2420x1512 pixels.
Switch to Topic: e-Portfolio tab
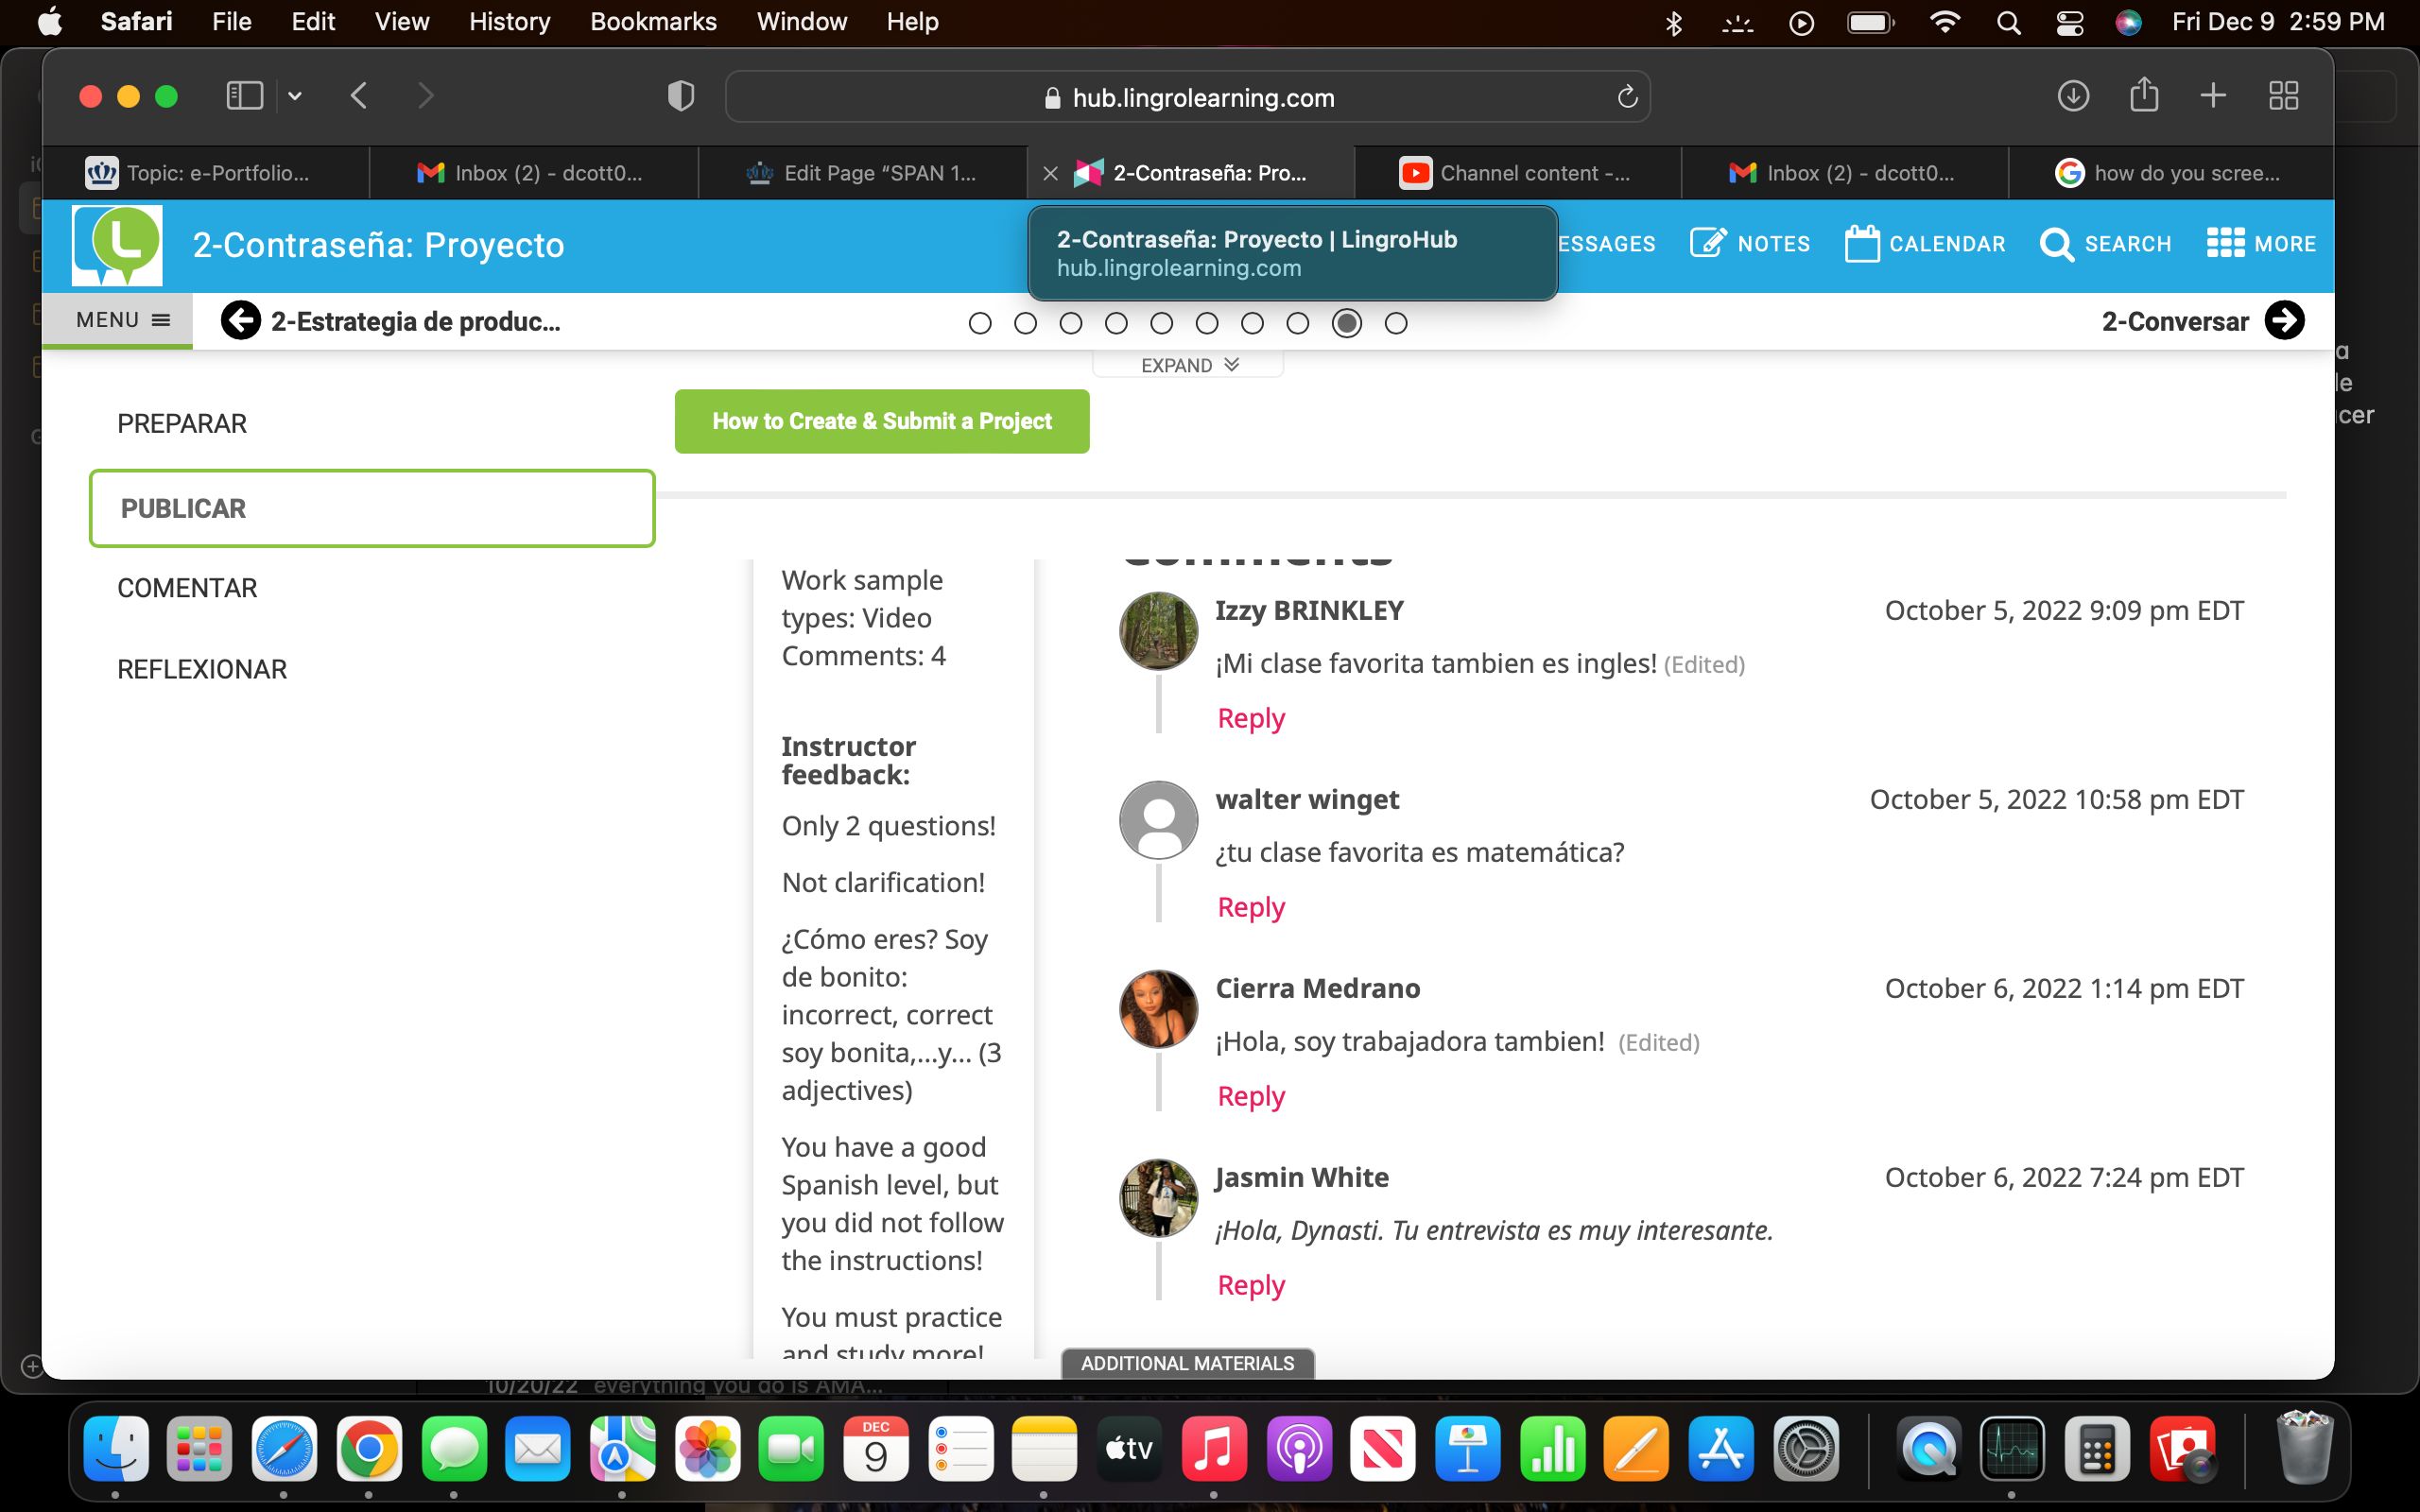(x=206, y=173)
